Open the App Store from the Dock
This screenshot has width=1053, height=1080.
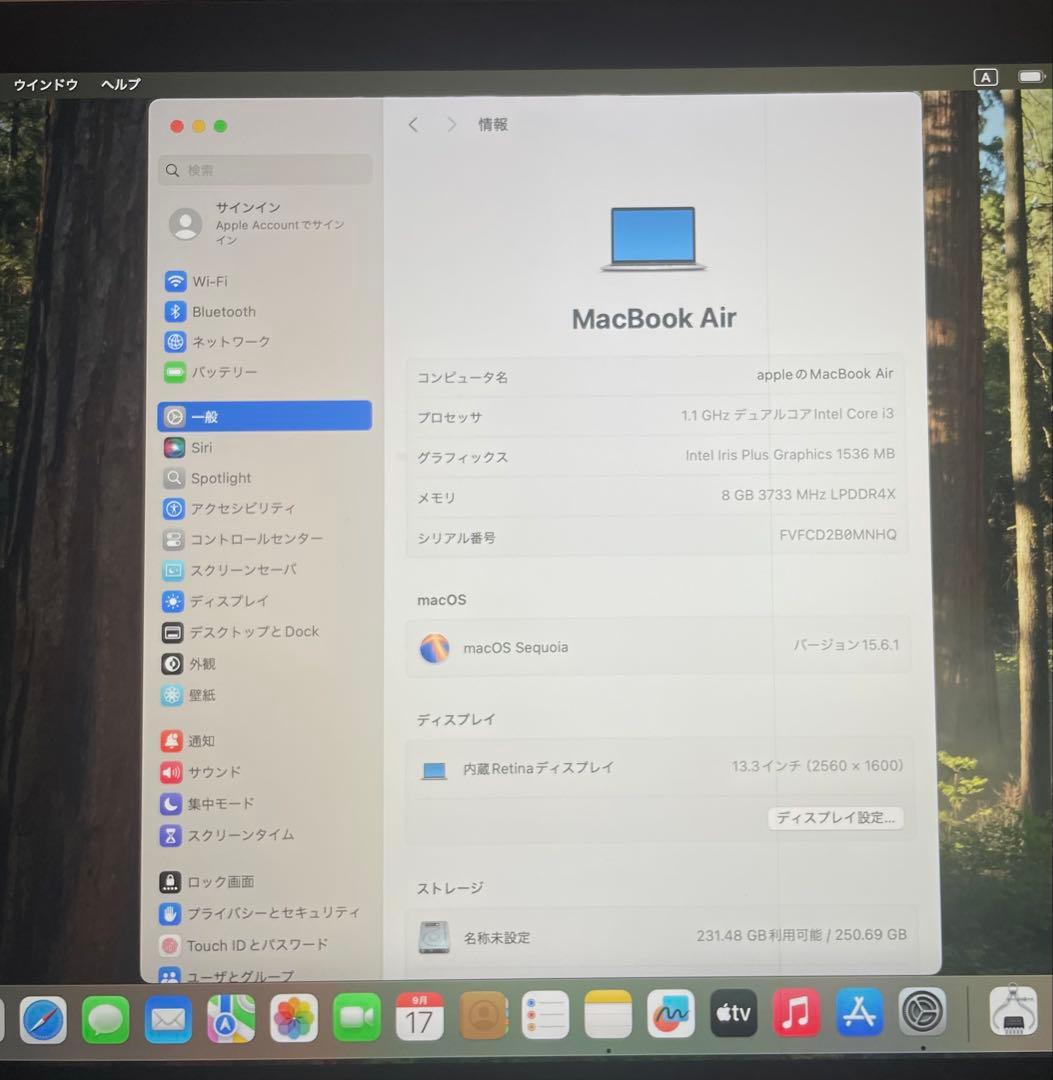pos(859,1013)
